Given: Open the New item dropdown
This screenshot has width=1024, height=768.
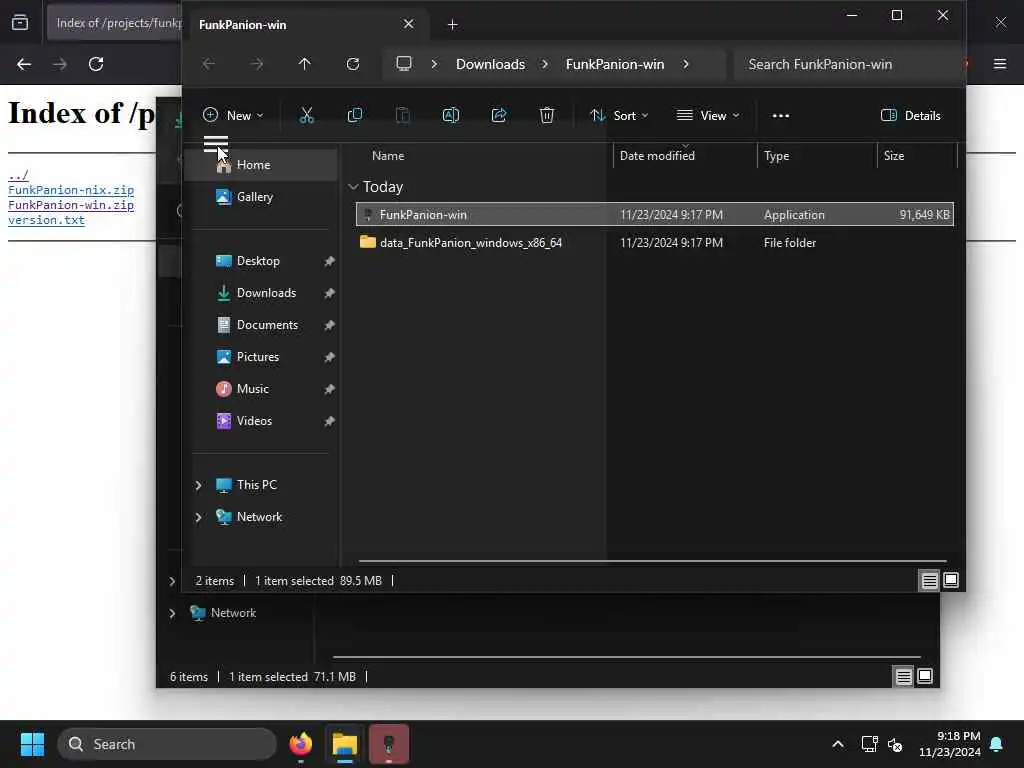Looking at the screenshot, I should (233, 116).
